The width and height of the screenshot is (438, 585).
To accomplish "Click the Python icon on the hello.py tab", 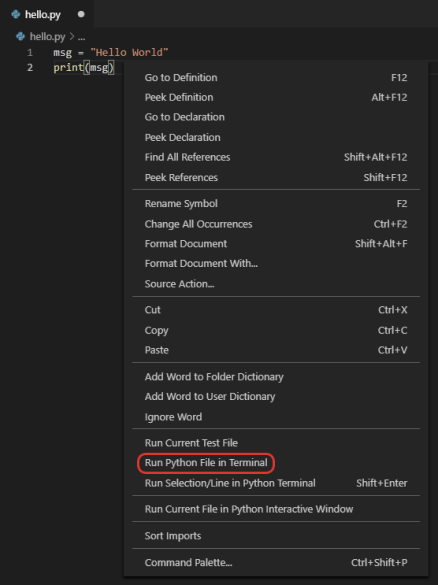I will pos(16,15).
